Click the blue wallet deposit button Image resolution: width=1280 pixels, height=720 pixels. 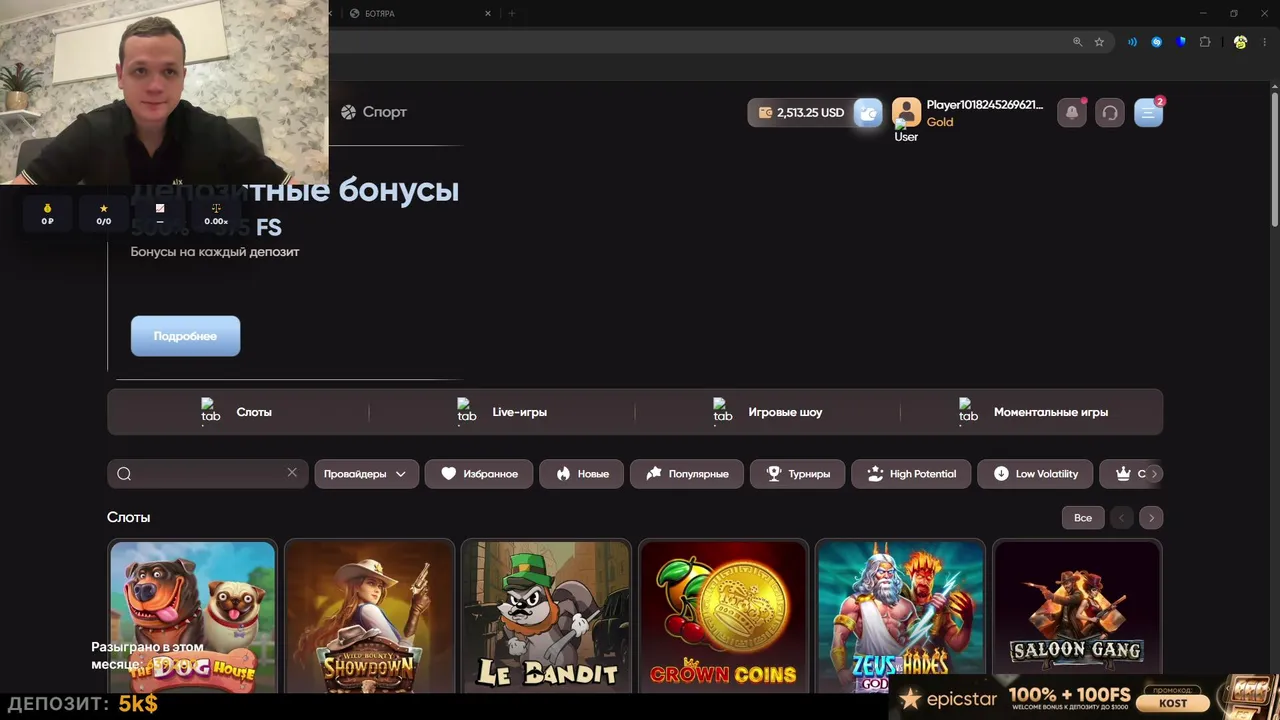[868, 113]
